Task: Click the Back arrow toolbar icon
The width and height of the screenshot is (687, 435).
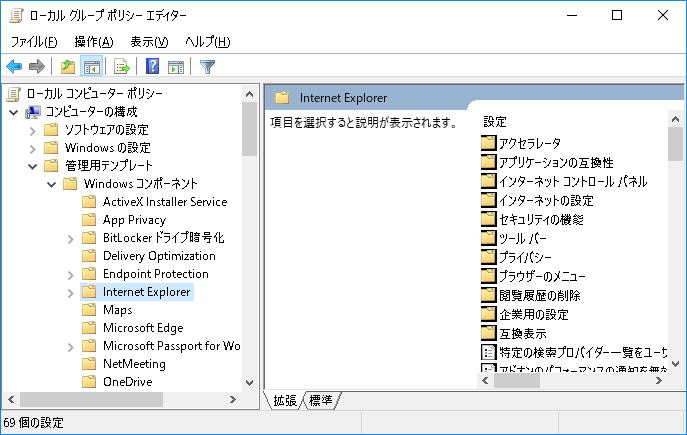Action: [x=14, y=67]
